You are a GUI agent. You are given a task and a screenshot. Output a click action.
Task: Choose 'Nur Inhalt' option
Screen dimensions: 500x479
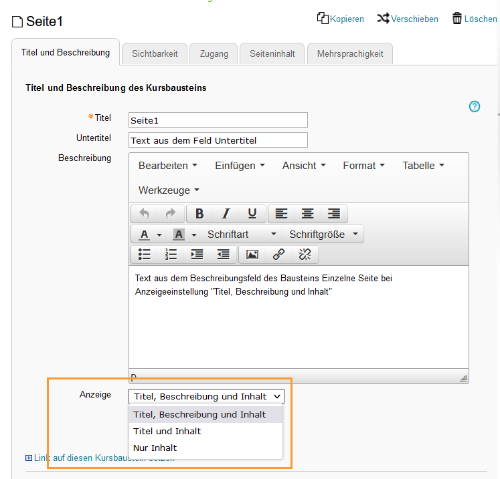tap(205, 448)
